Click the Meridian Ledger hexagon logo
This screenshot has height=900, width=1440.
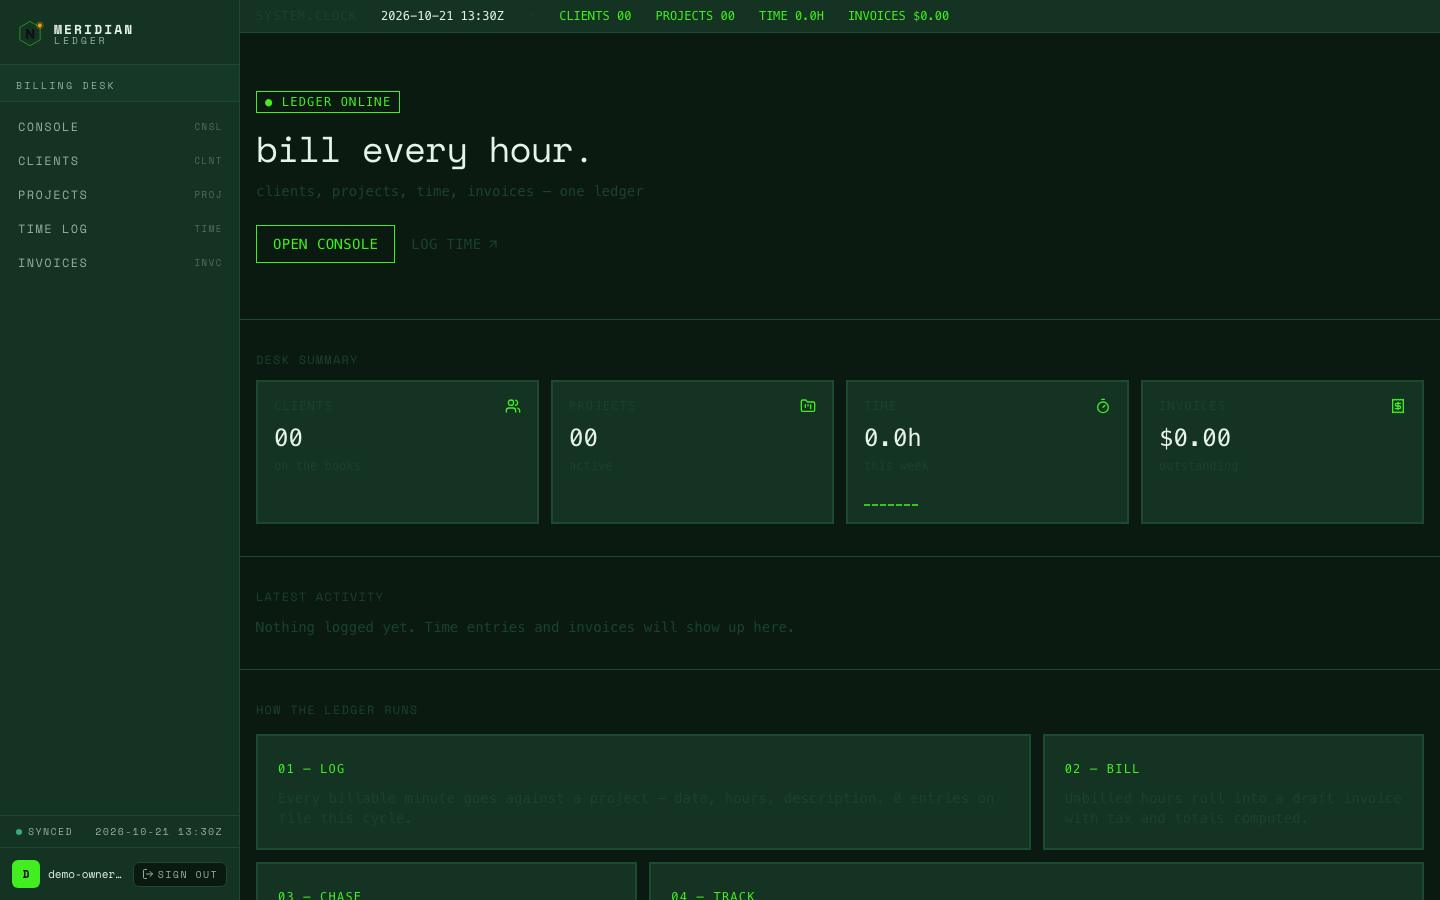pyautogui.click(x=30, y=33)
